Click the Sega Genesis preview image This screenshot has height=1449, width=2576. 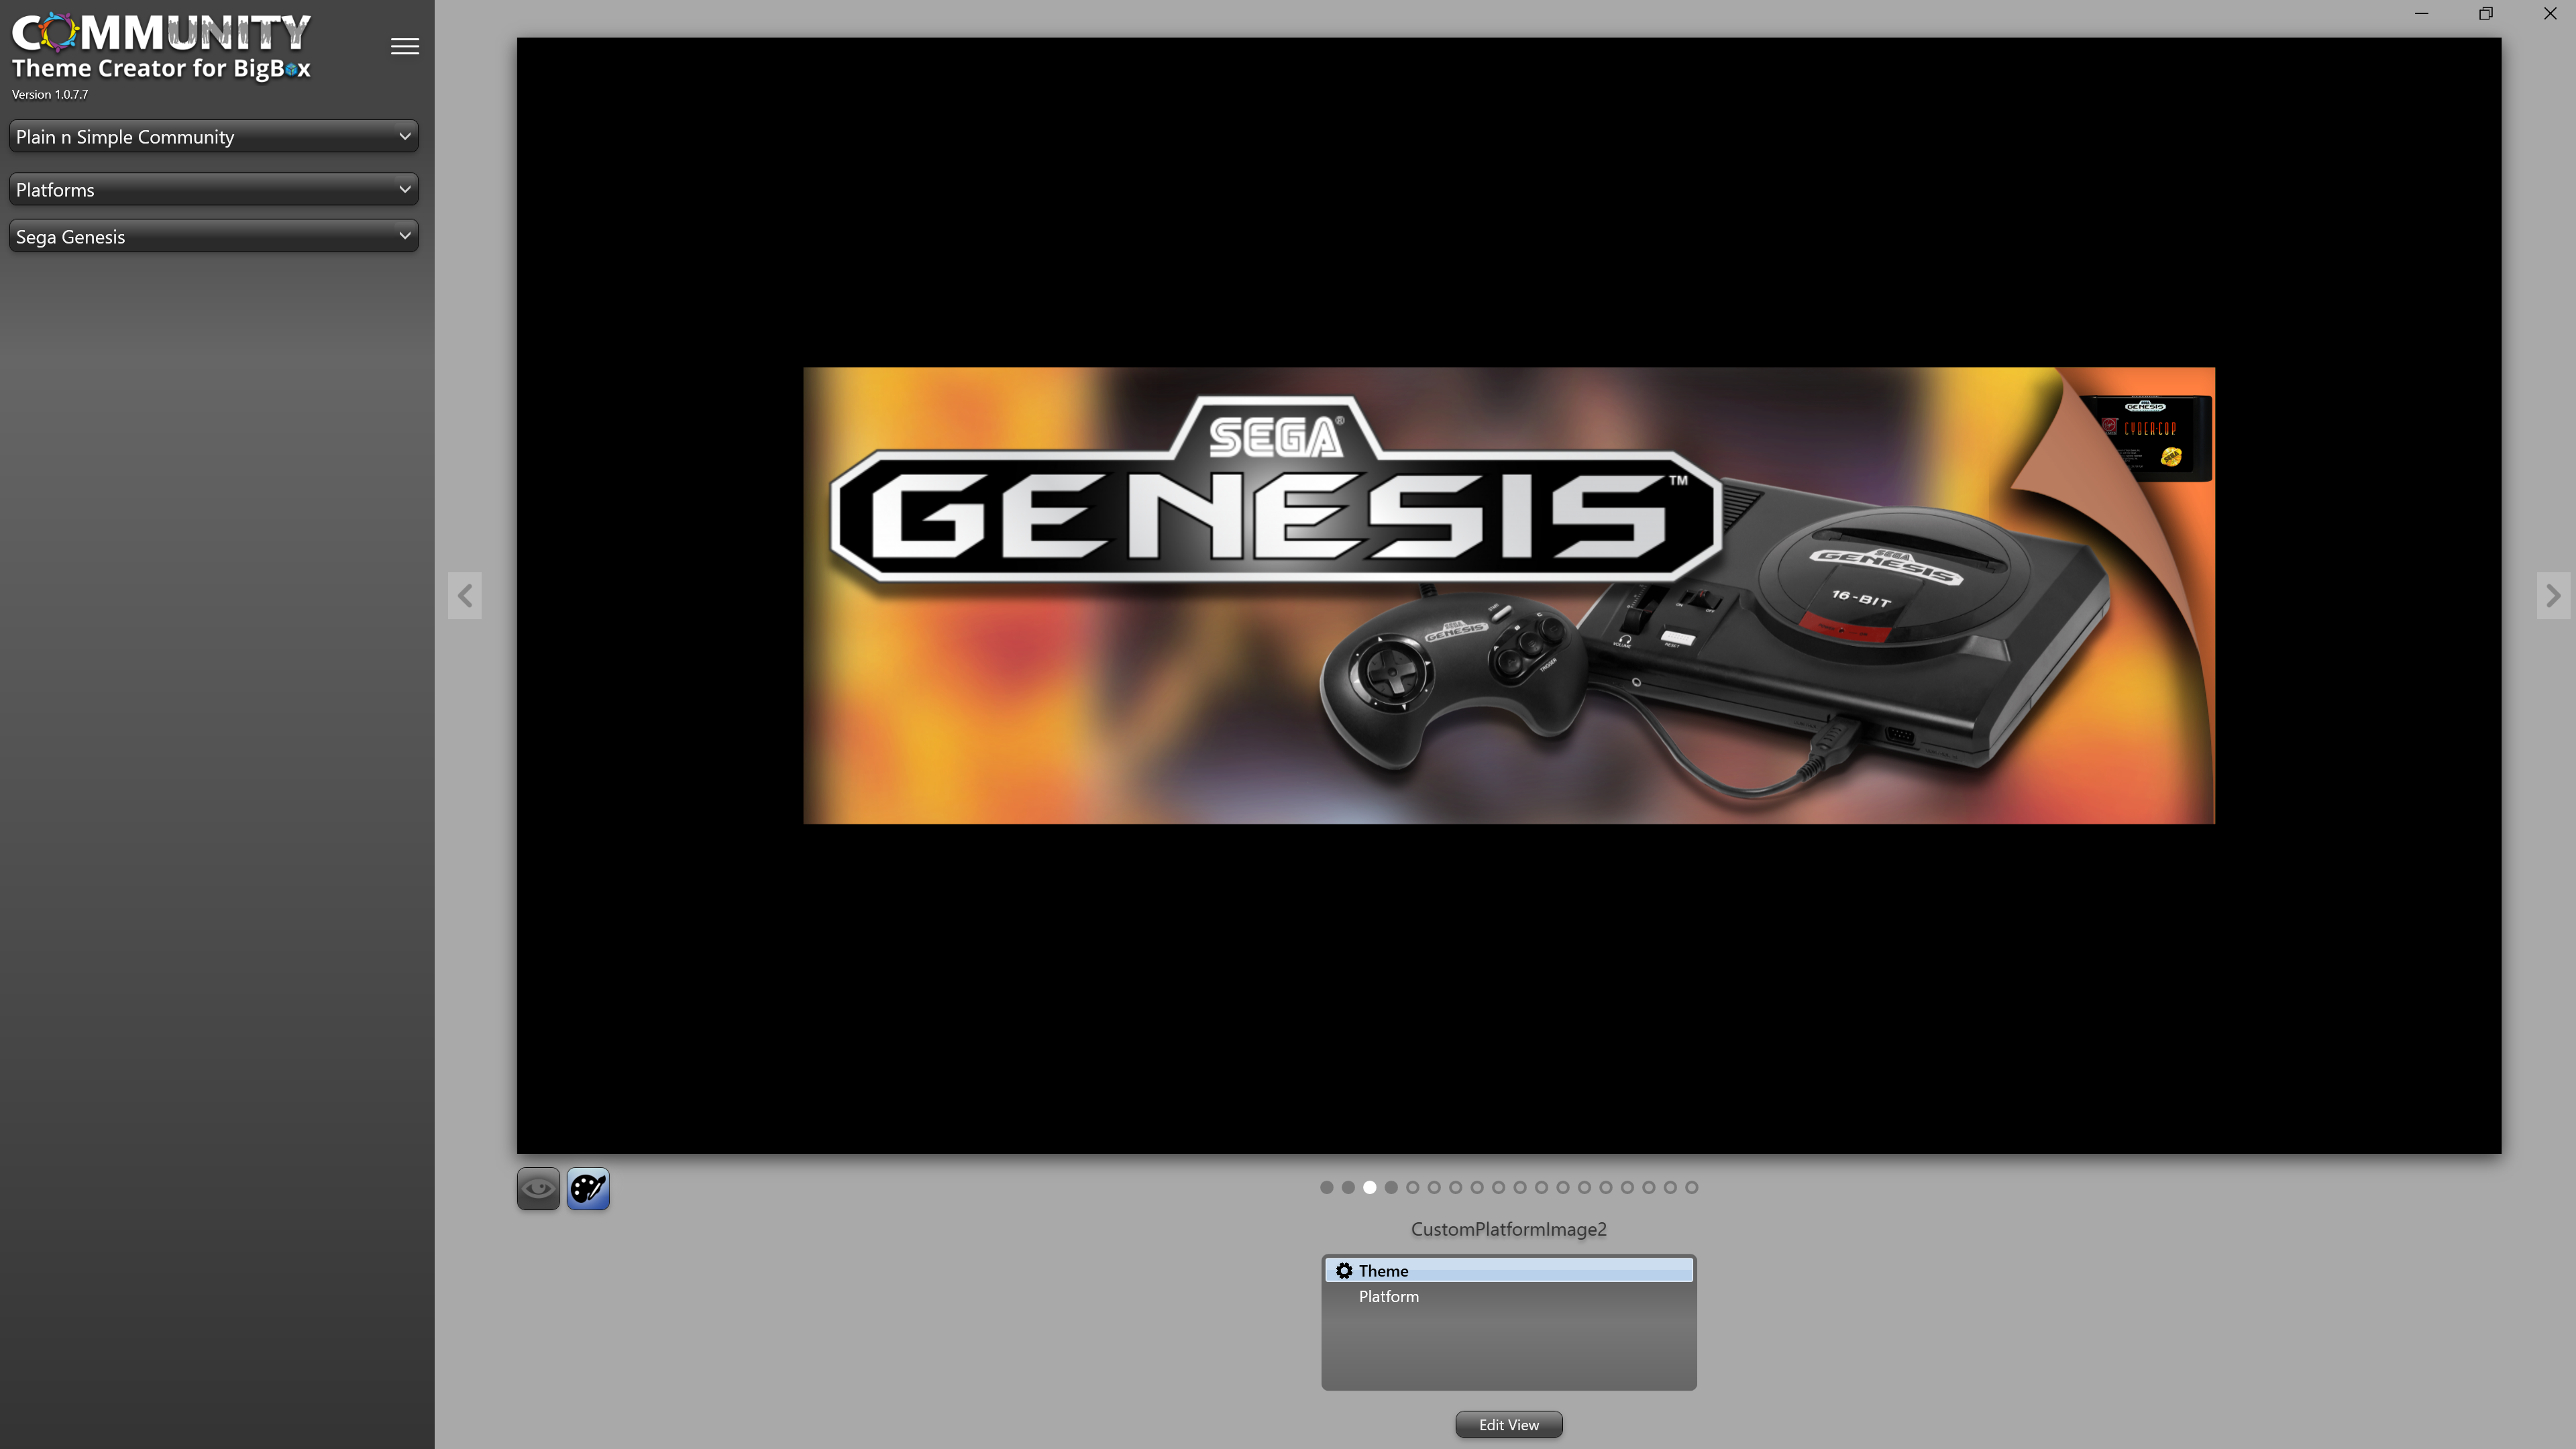(1509, 596)
